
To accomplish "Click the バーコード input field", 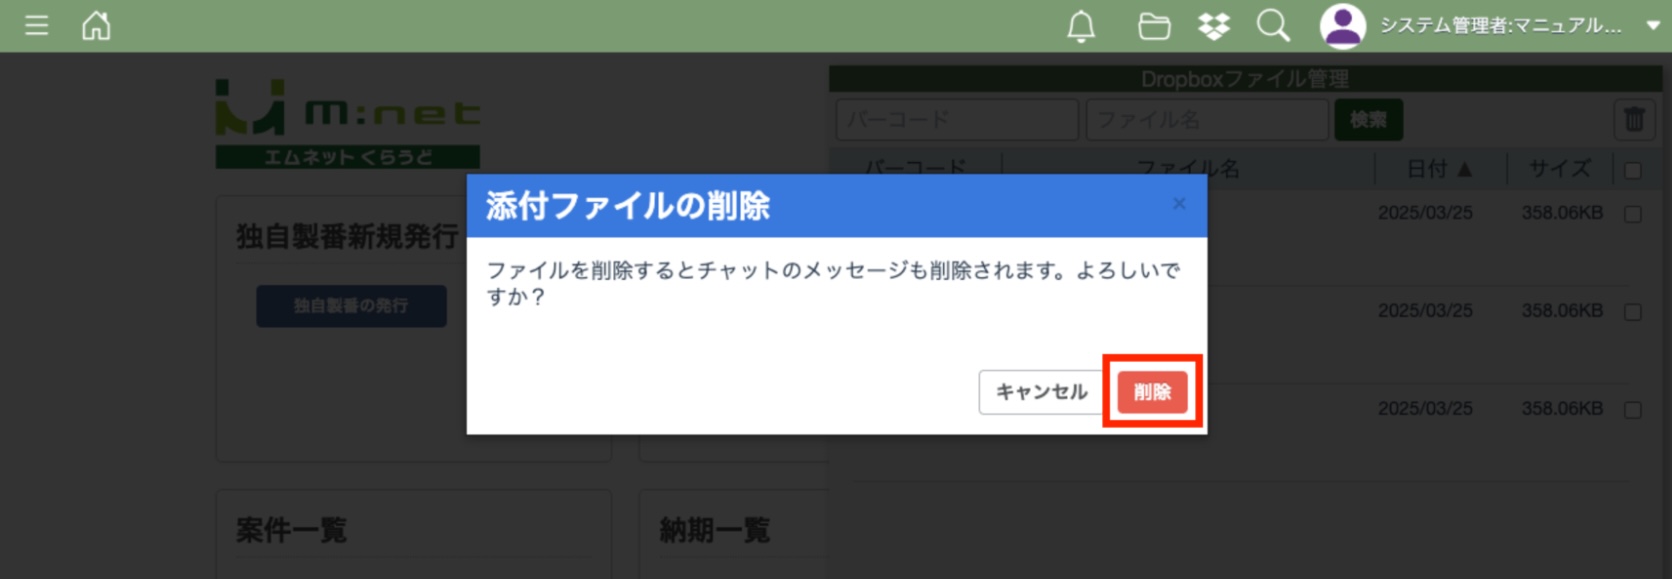I will tap(957, 120).
